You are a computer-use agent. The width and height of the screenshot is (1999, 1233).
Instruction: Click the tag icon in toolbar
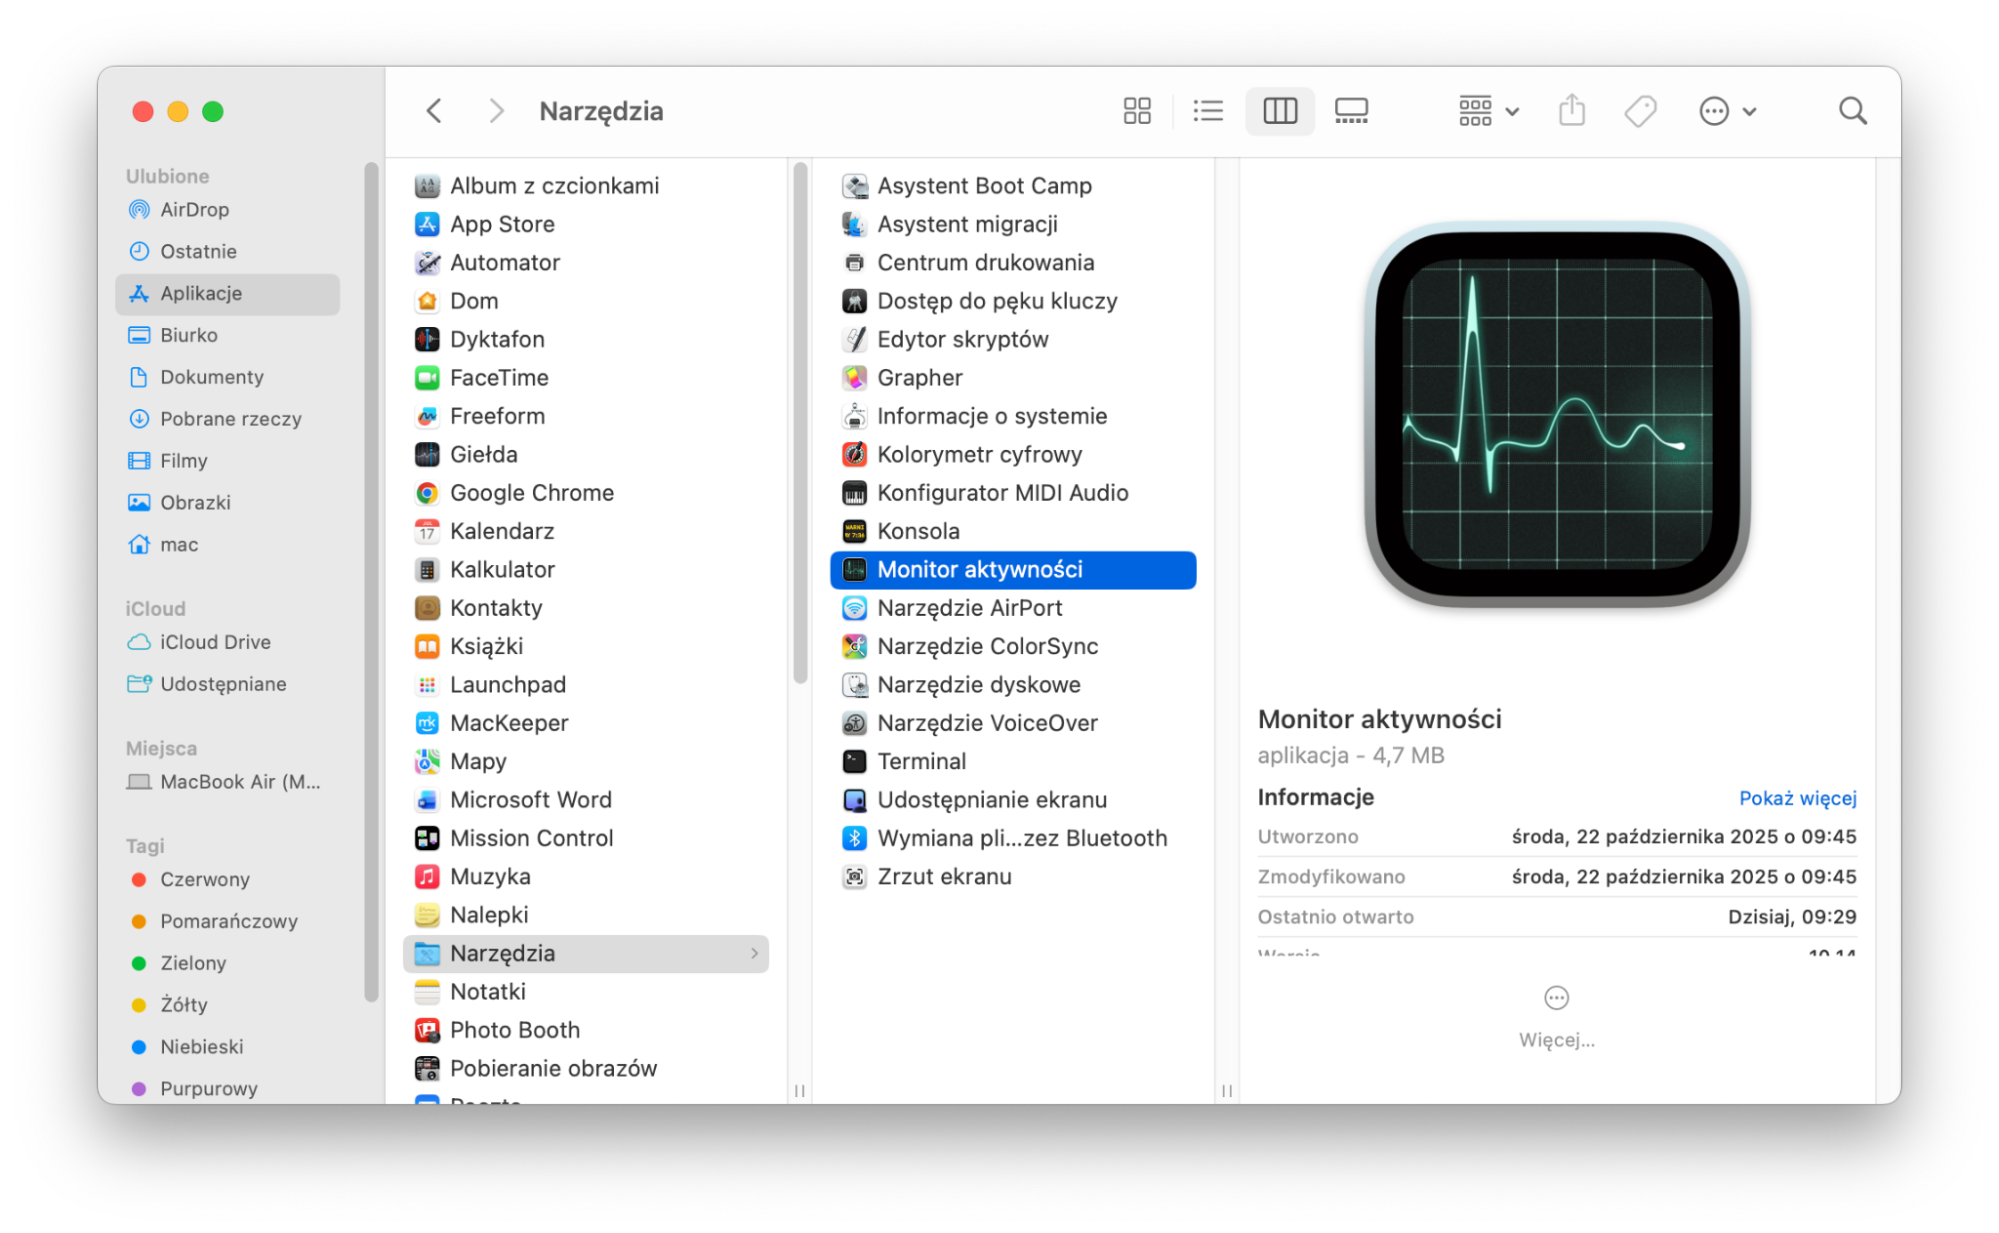pos(1640,111)
